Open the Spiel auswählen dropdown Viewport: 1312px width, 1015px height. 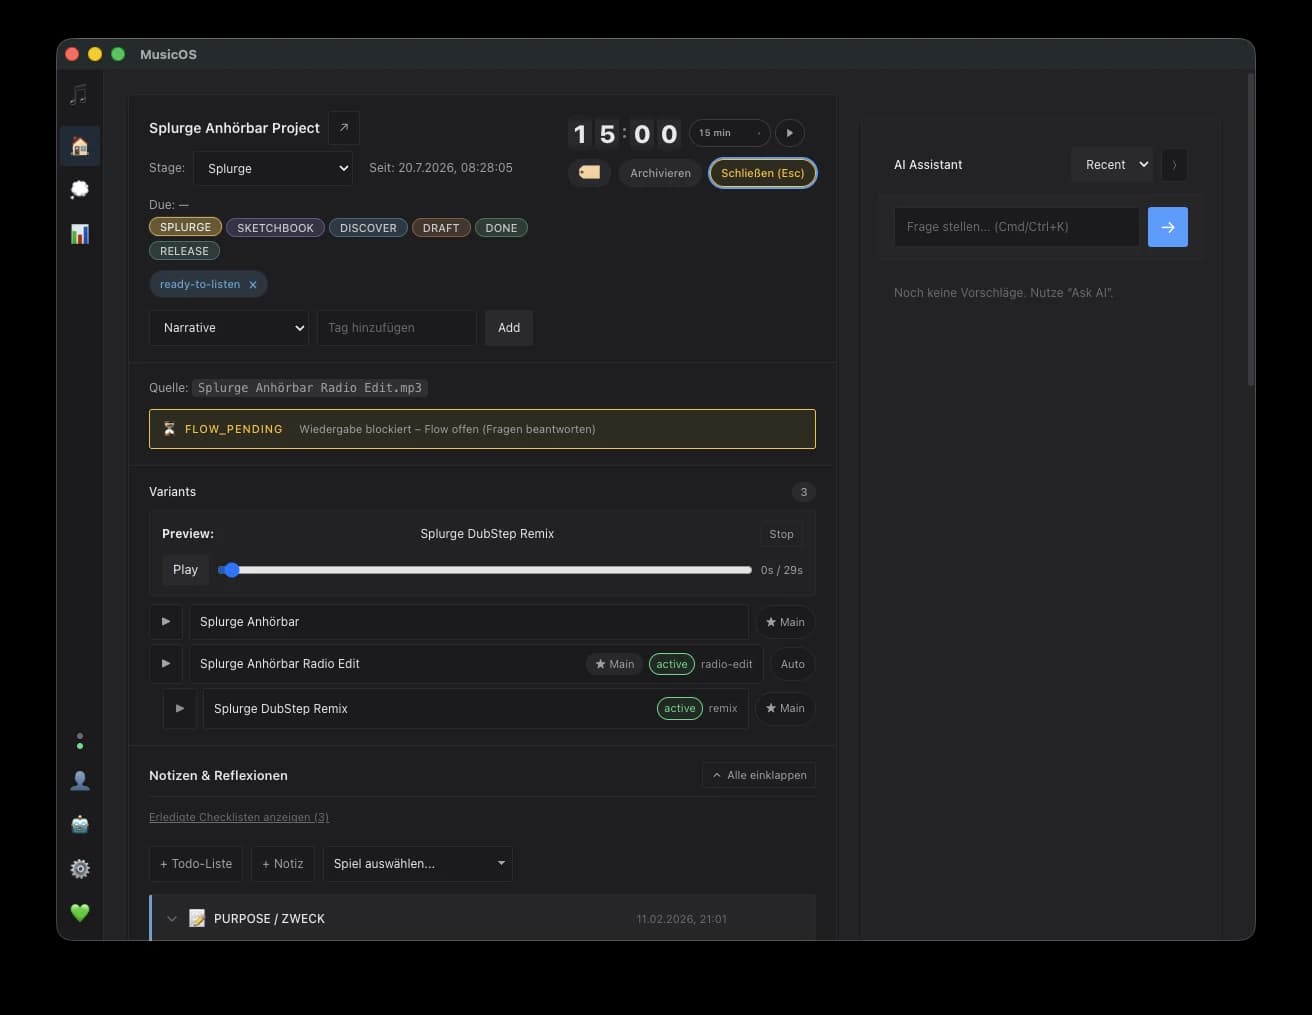click(418, 864)
